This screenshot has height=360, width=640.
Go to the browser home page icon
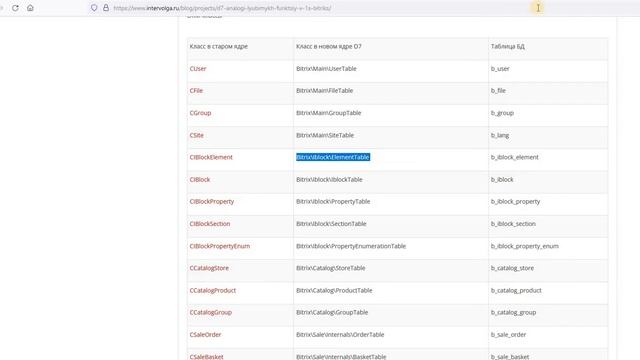pyautogui.click(x=30, y=8)
